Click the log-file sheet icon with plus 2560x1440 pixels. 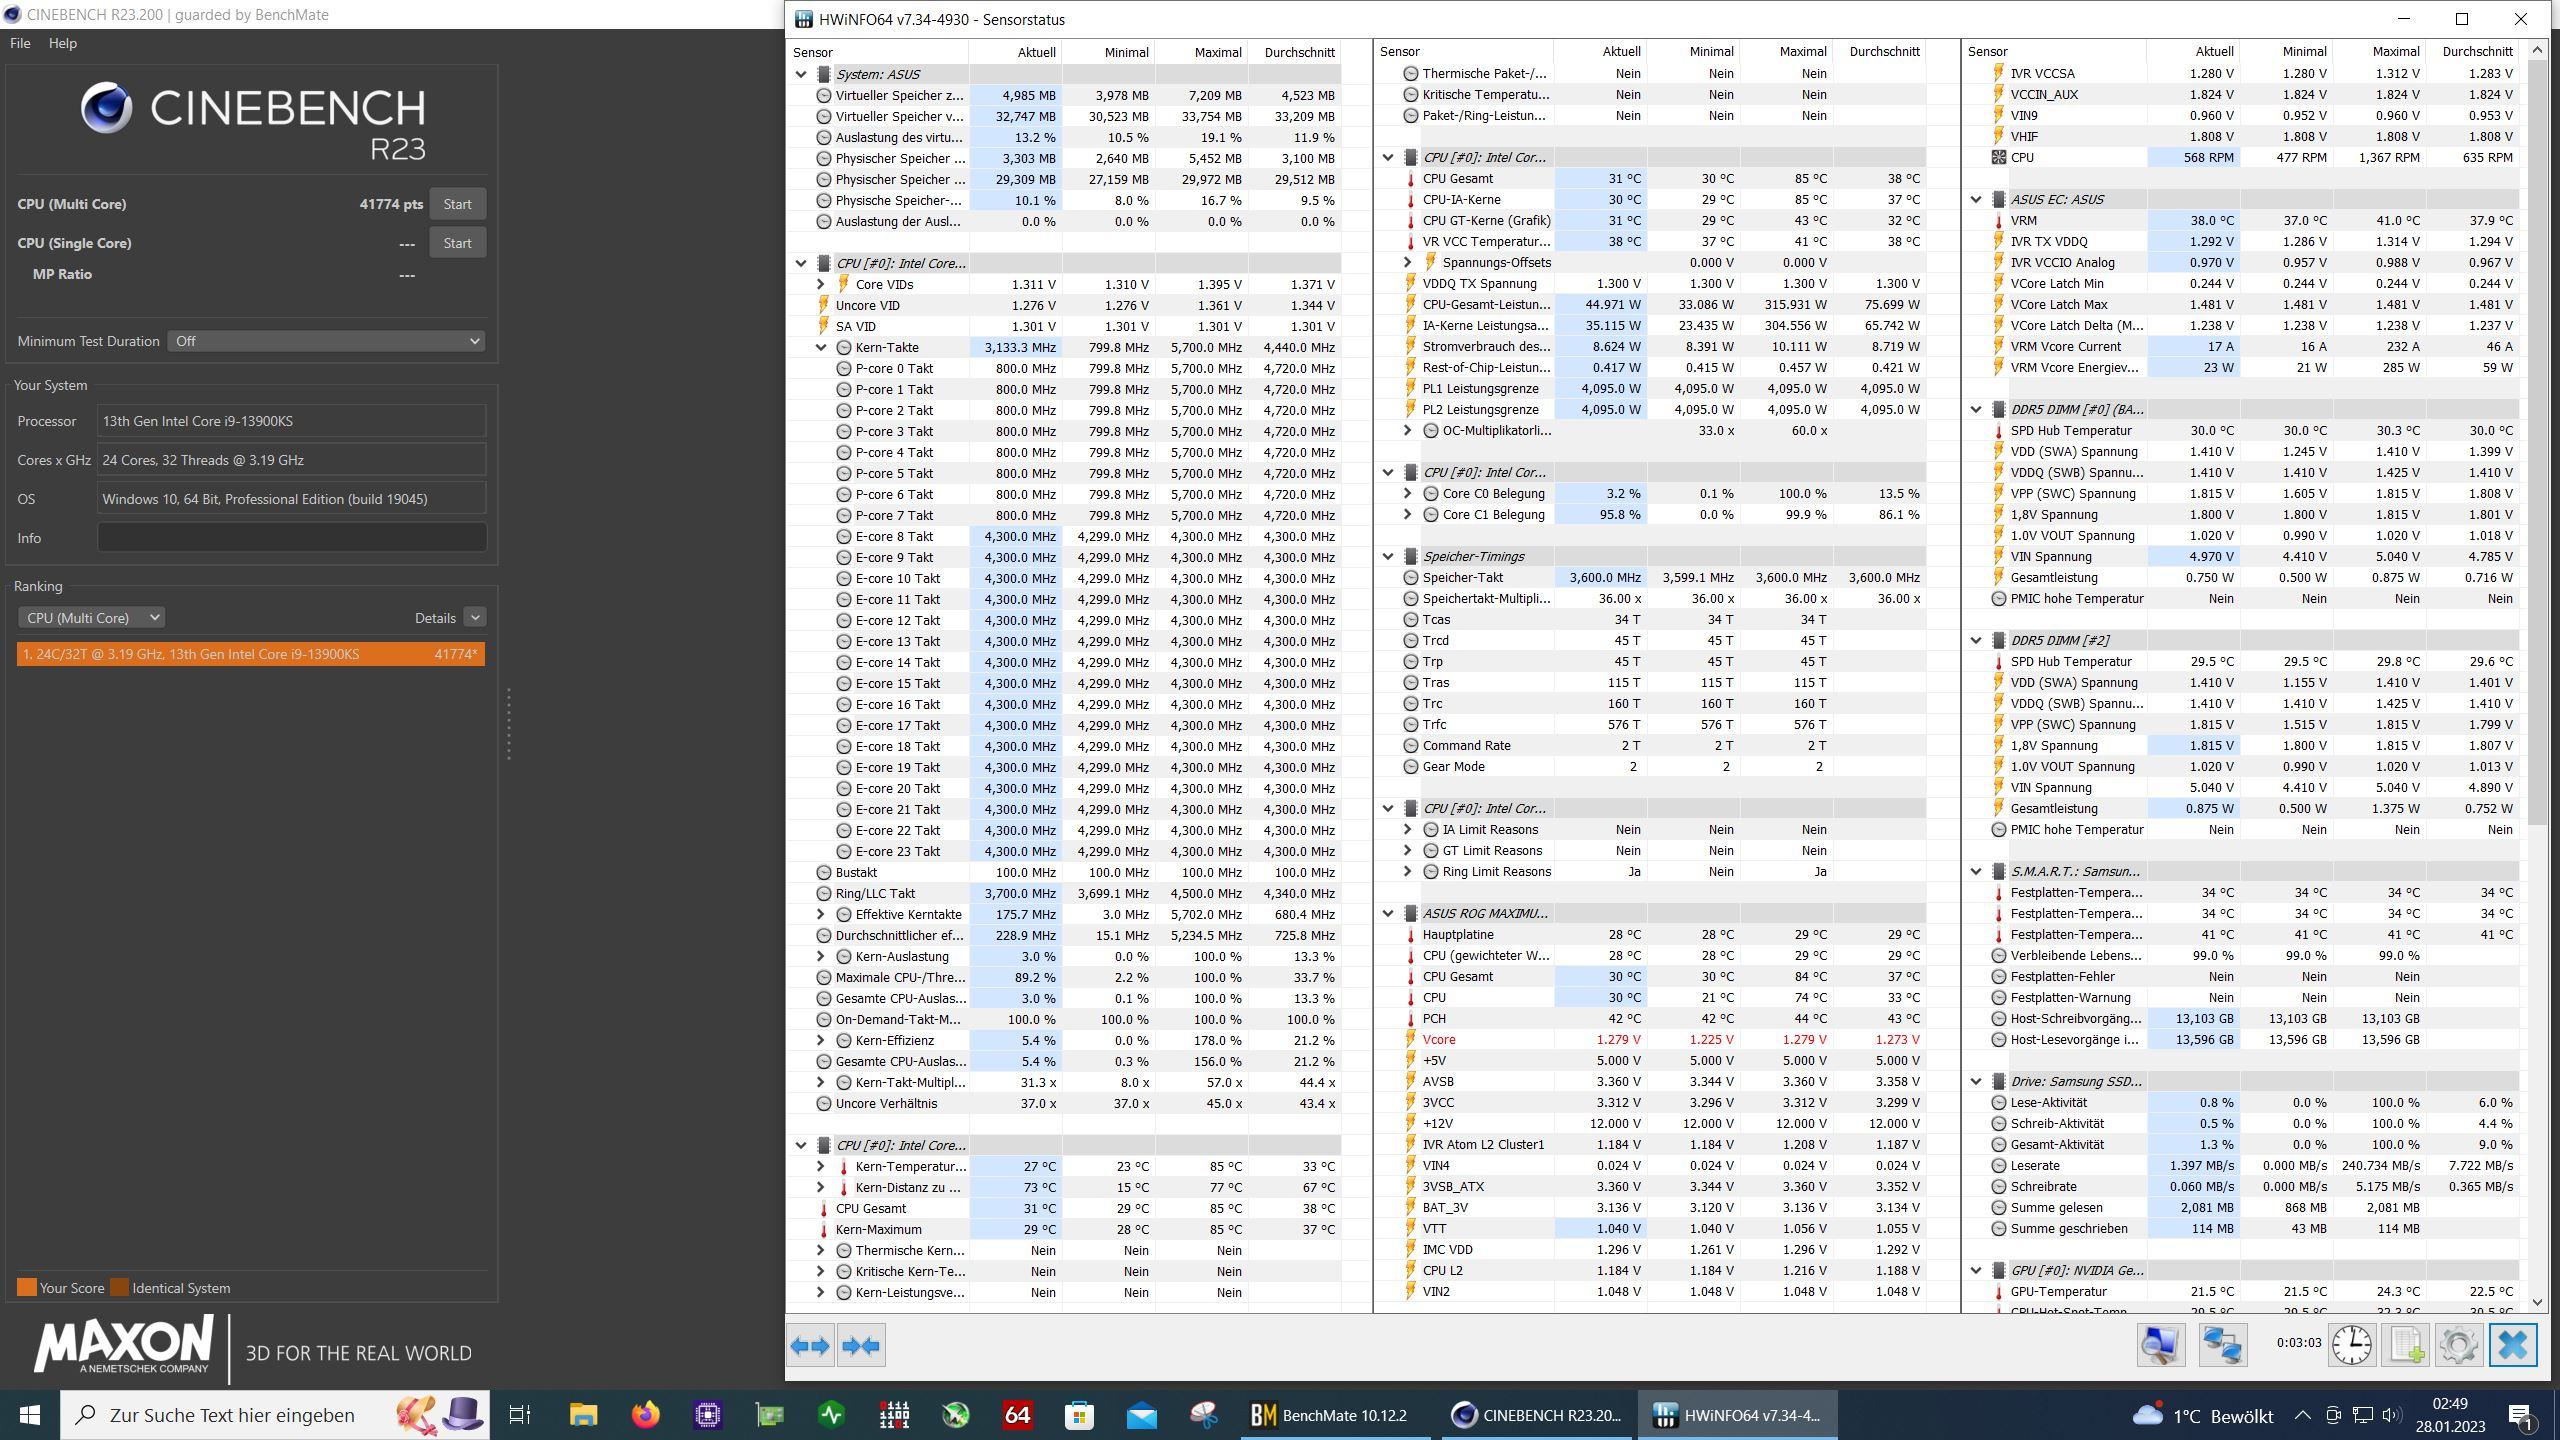(2407, 1344)
